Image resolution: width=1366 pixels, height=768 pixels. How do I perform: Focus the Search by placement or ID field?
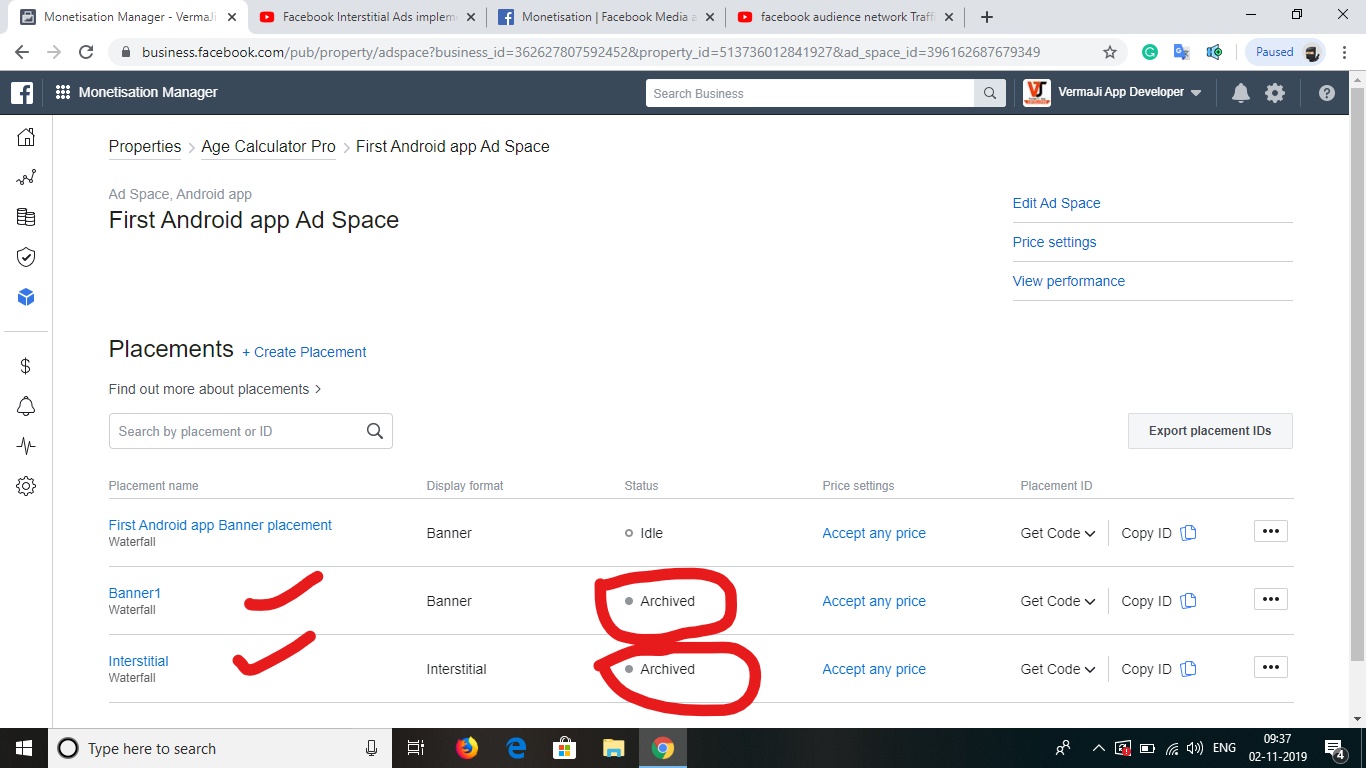(x=250, y=431)
